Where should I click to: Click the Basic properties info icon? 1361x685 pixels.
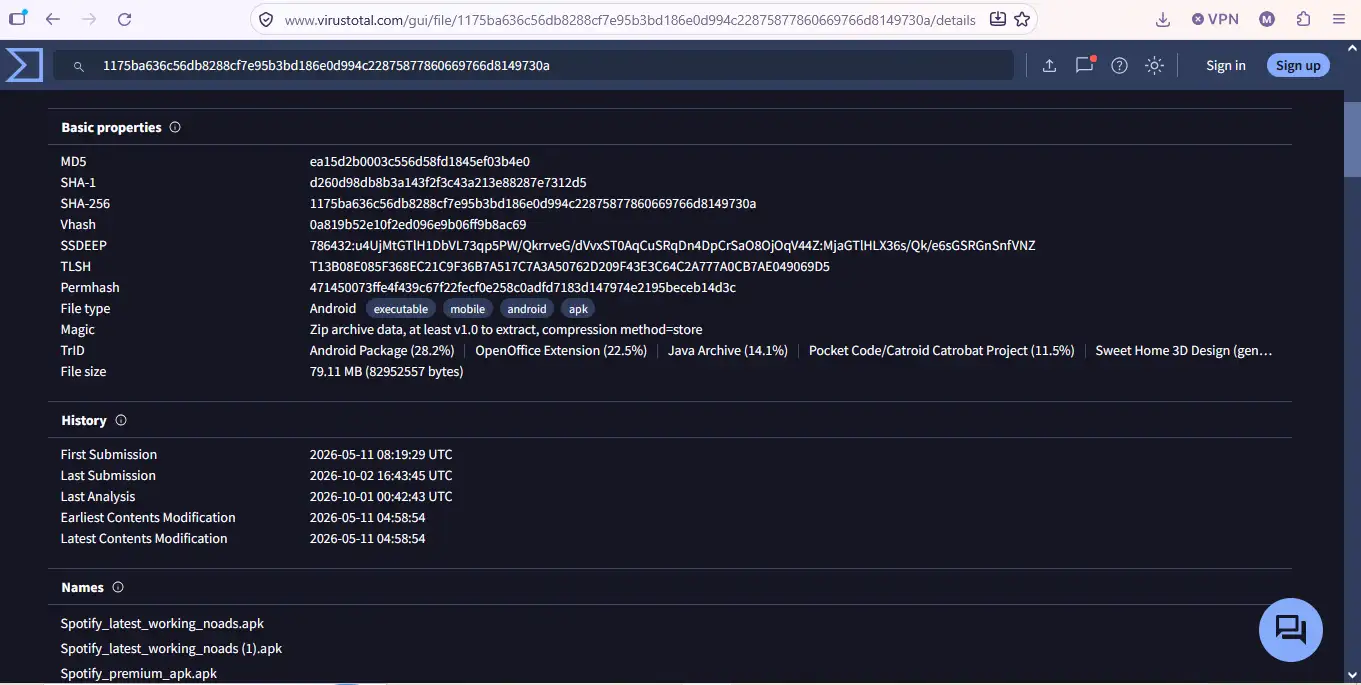175,127
